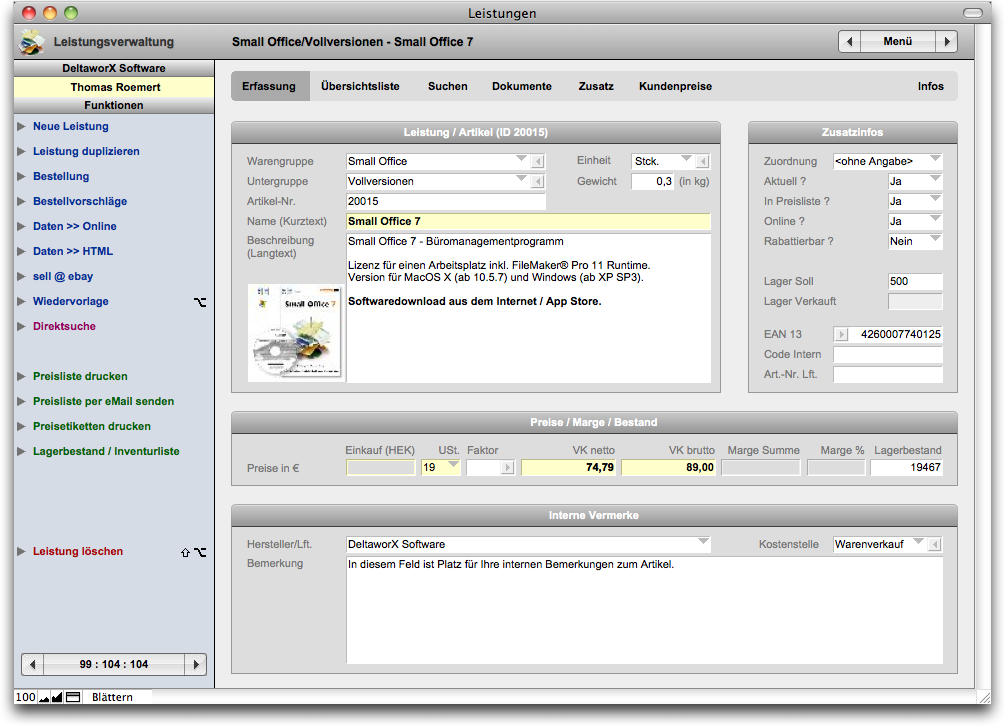Click the Name field containing Small Office 7

tap(528, 221)
